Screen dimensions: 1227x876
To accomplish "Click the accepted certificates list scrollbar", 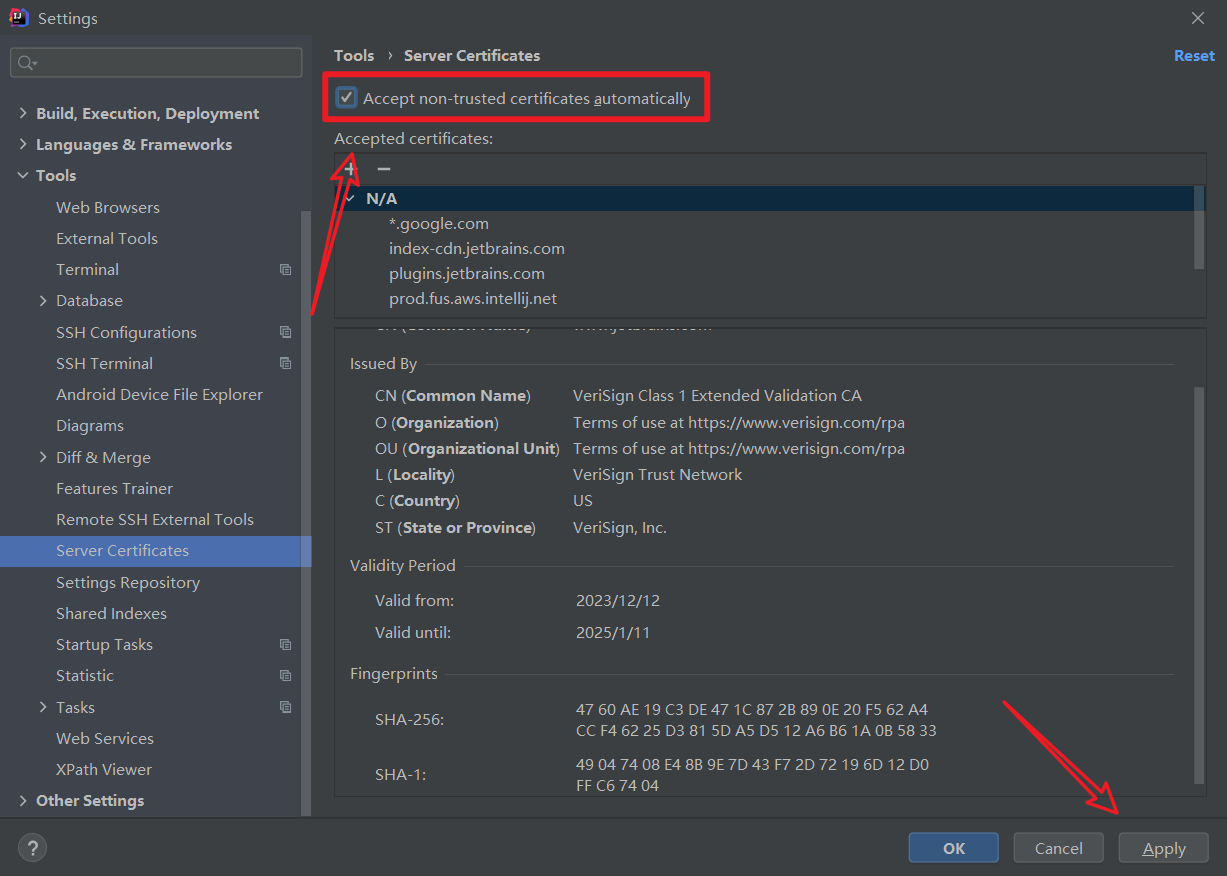I will click(x=1200, y=226).
